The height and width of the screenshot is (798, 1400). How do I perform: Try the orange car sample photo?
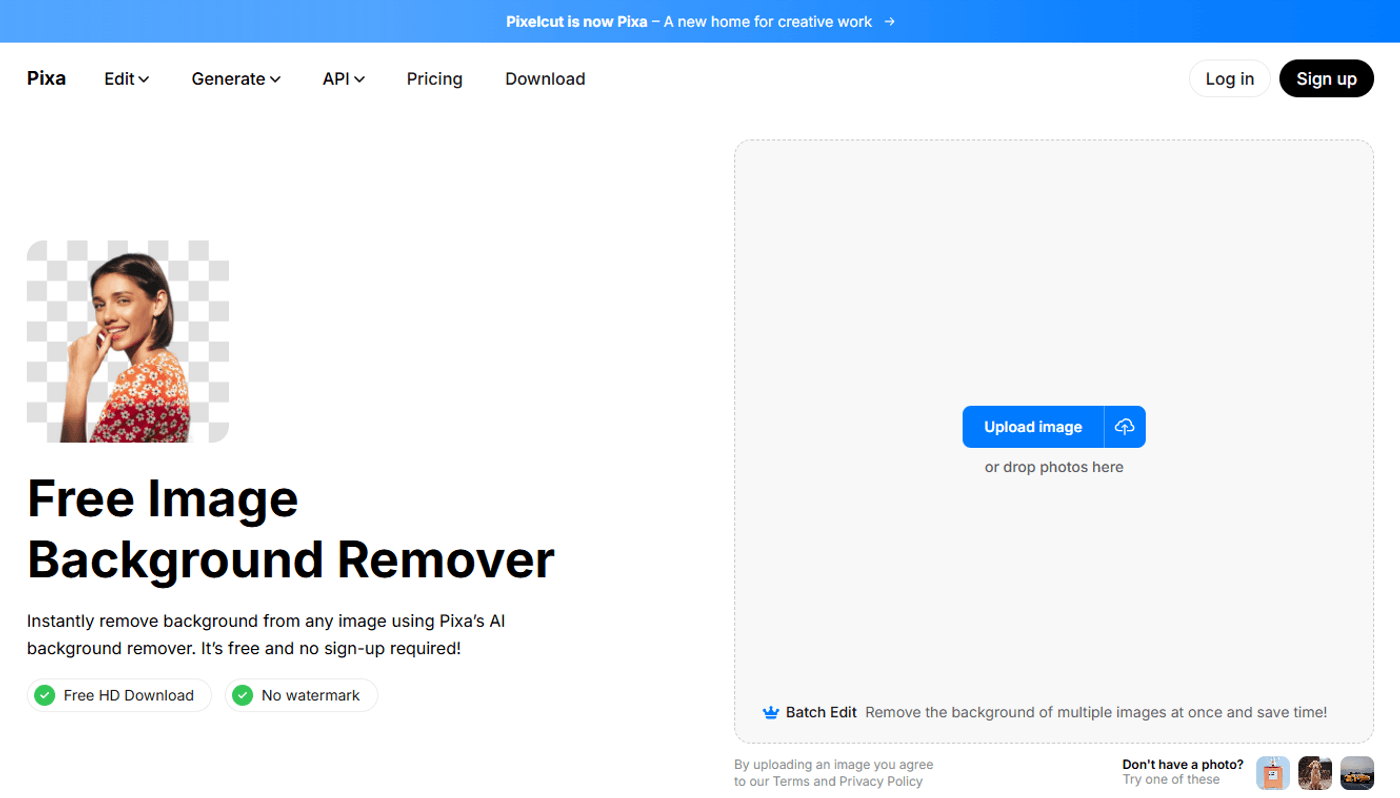[1357, 773]
